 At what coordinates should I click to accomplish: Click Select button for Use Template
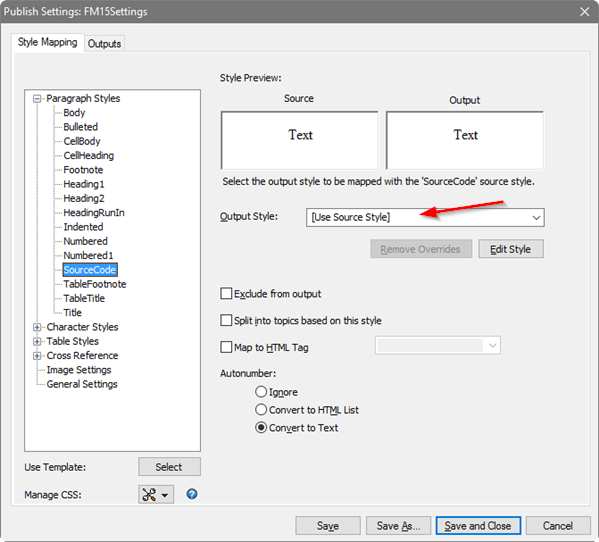(x=169, y=467)
